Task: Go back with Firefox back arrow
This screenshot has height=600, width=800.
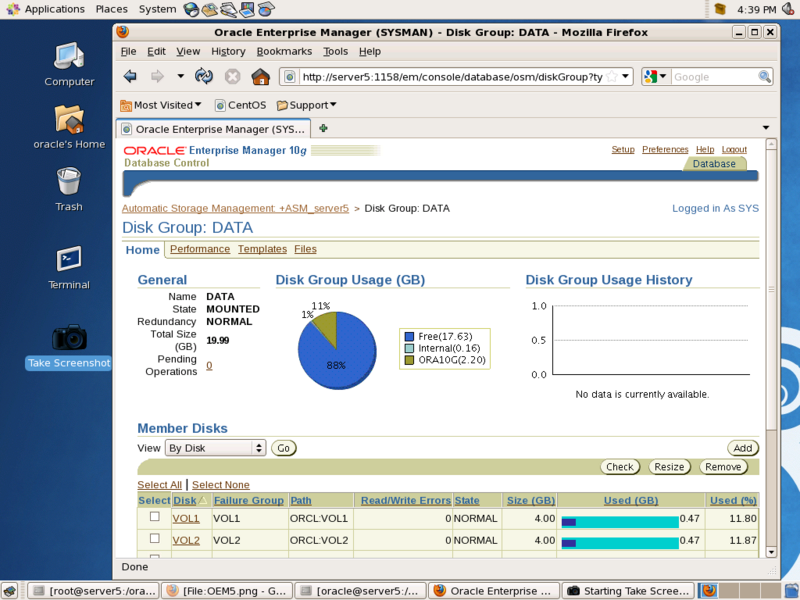Action: (130, 77)
